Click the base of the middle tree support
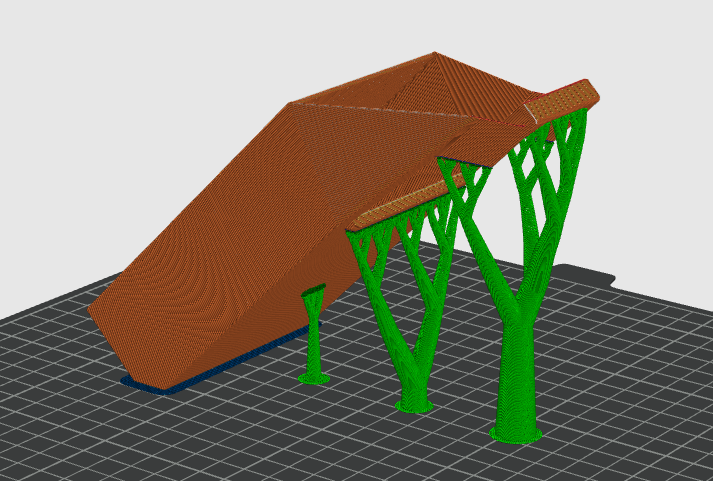 414,406
